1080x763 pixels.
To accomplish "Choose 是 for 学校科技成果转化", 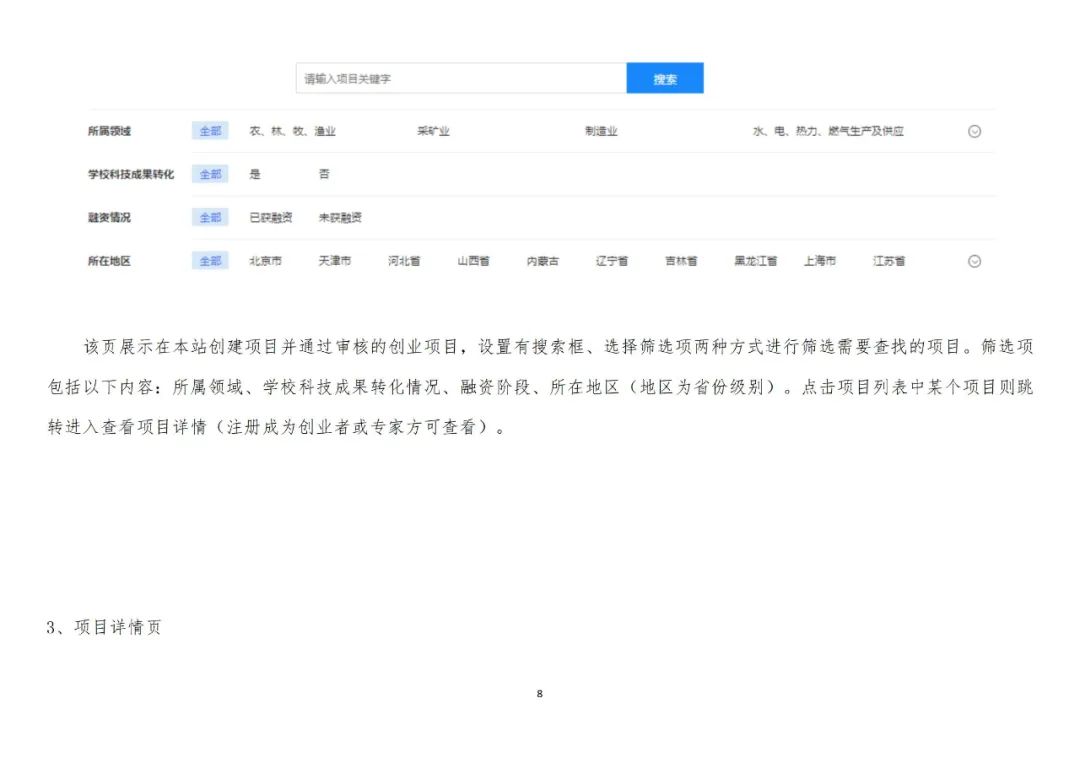I will point(255,174).
